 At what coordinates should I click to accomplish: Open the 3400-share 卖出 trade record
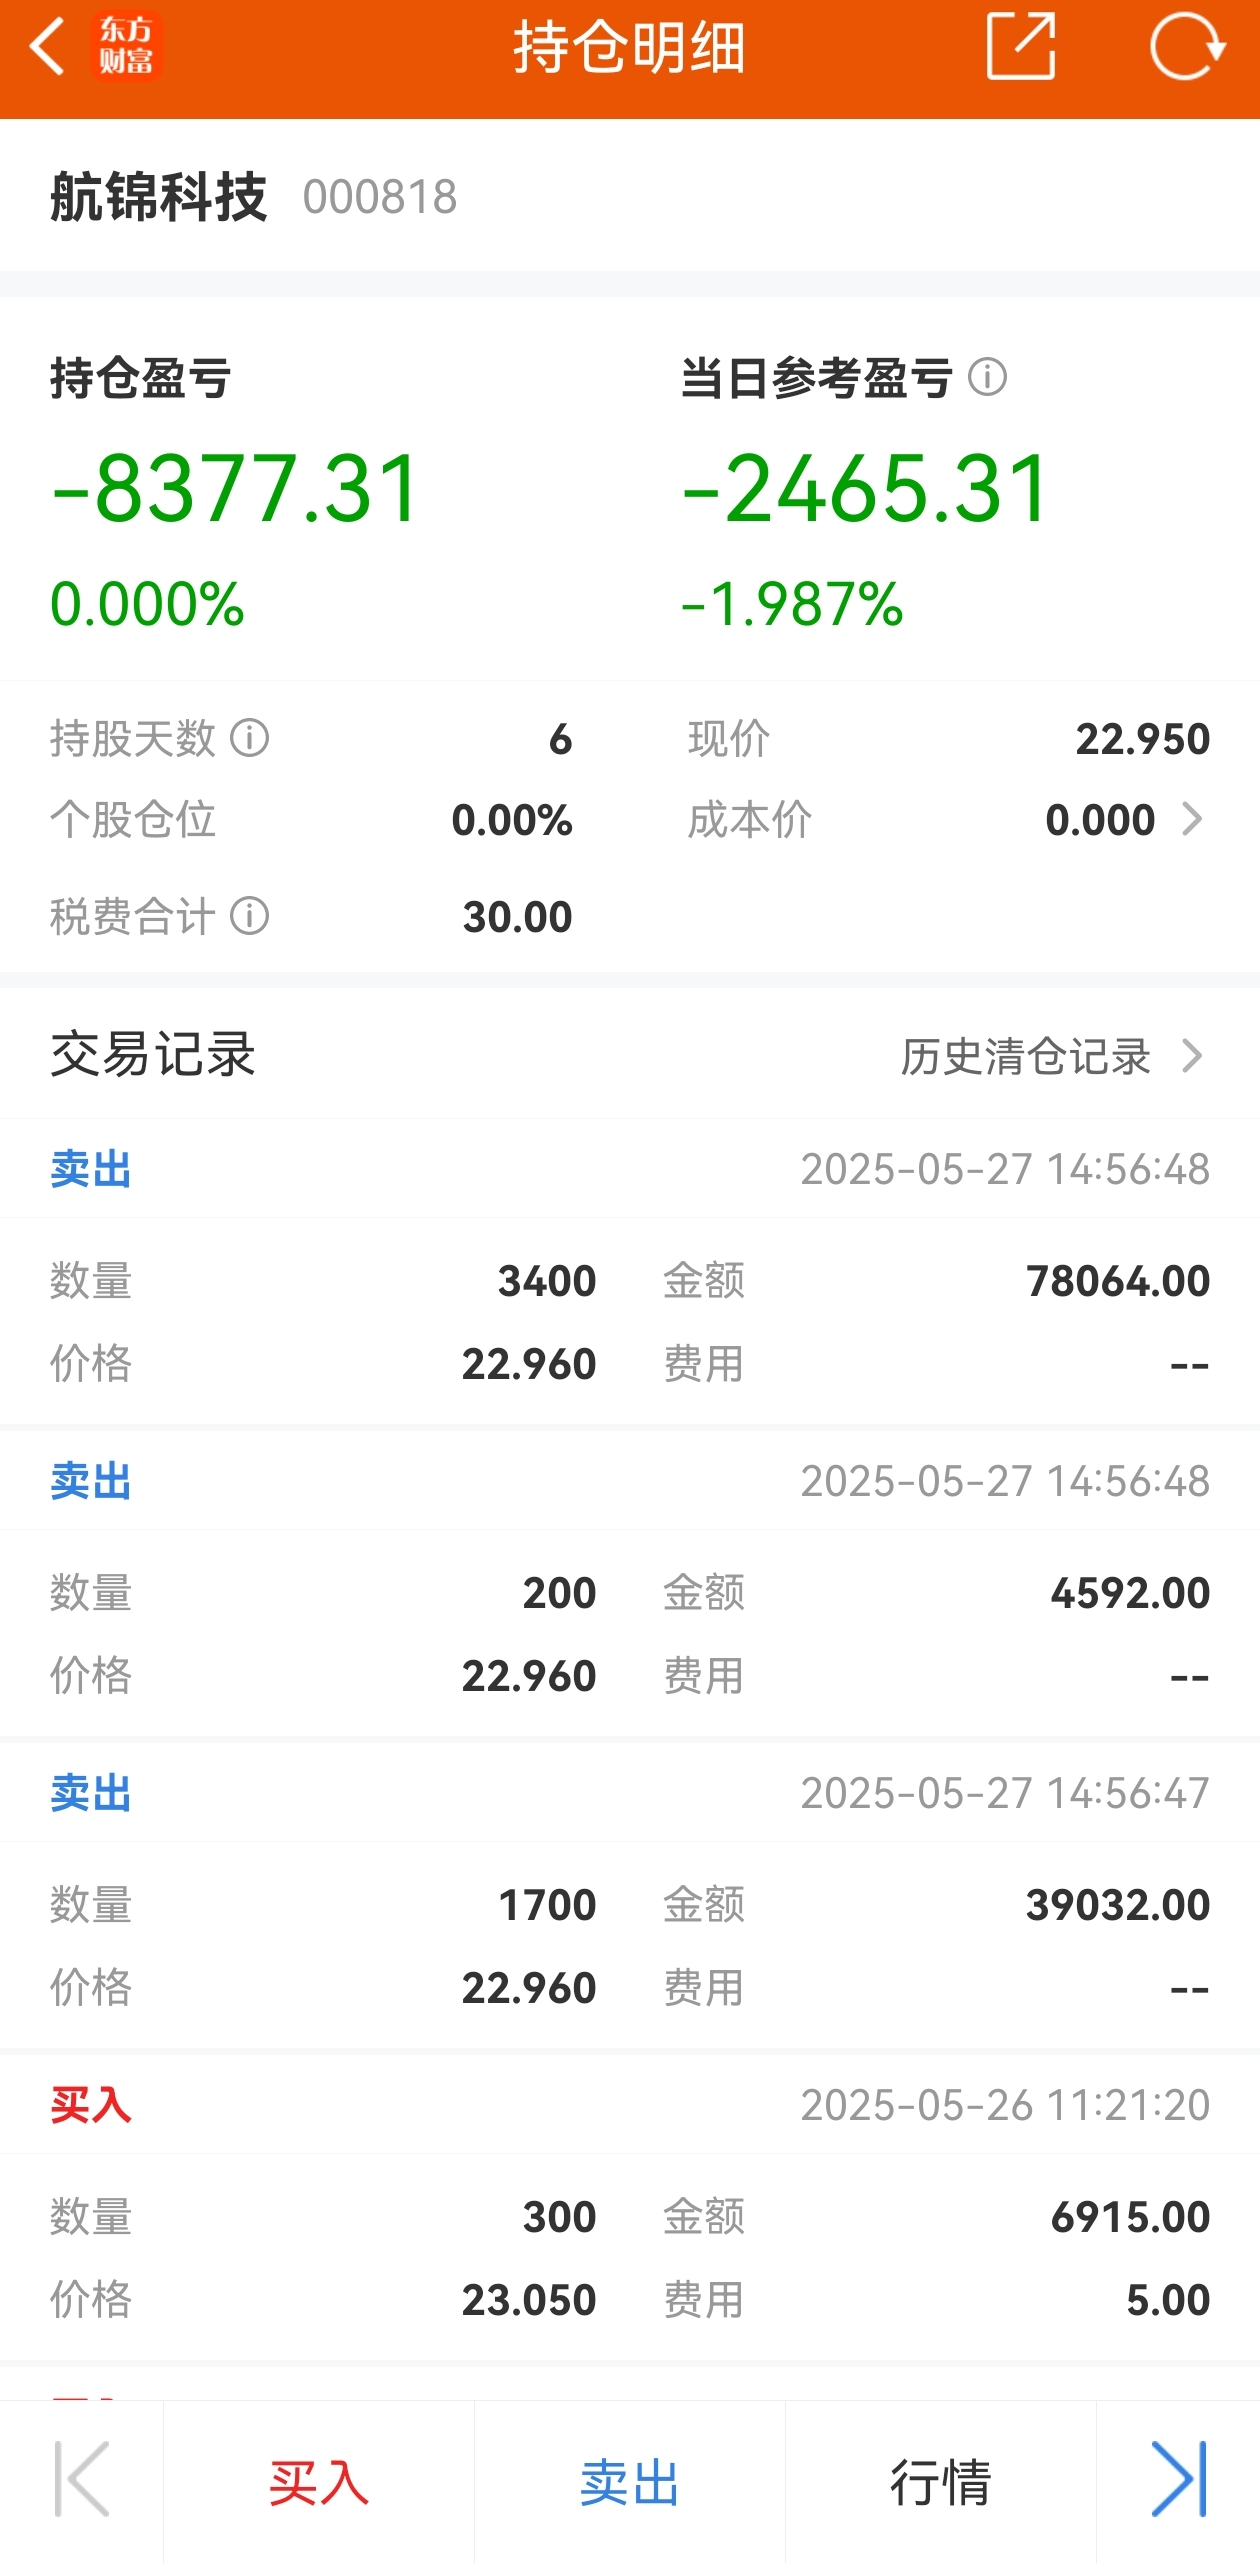coord(630,1272)
